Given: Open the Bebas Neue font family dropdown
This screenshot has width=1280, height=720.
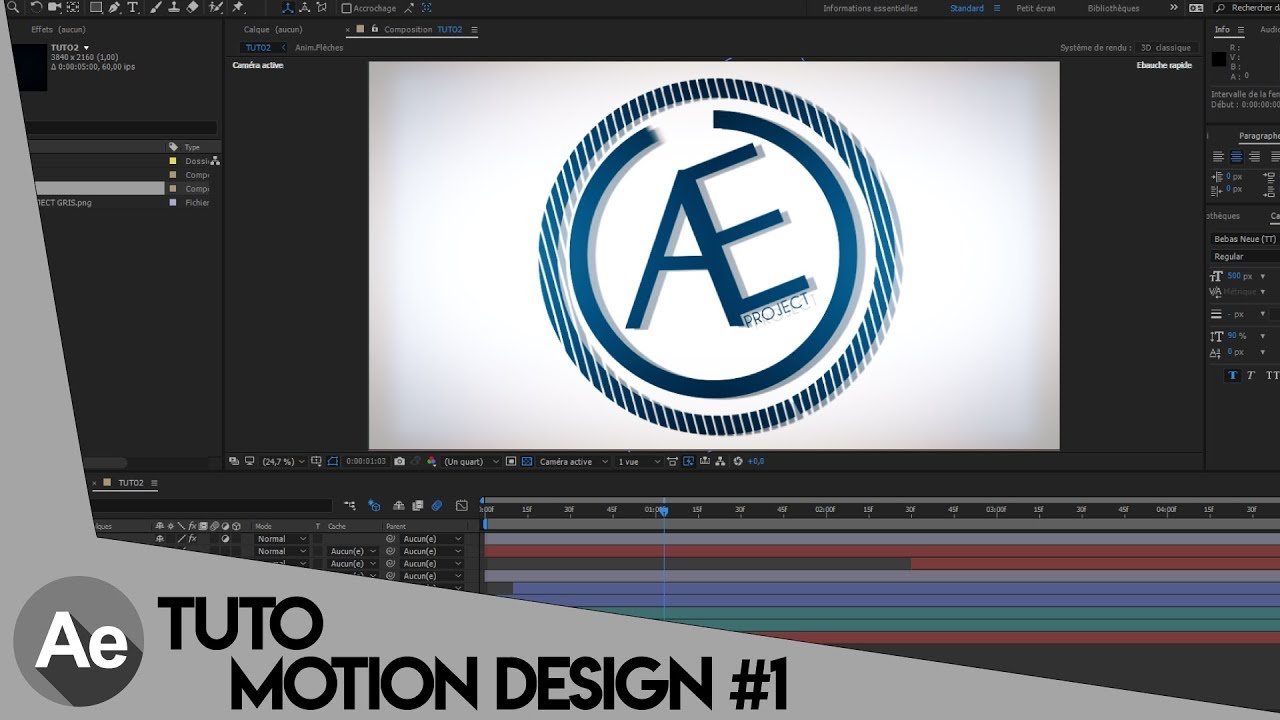Looking at the screenshot, I should (x=1245, y=239).
